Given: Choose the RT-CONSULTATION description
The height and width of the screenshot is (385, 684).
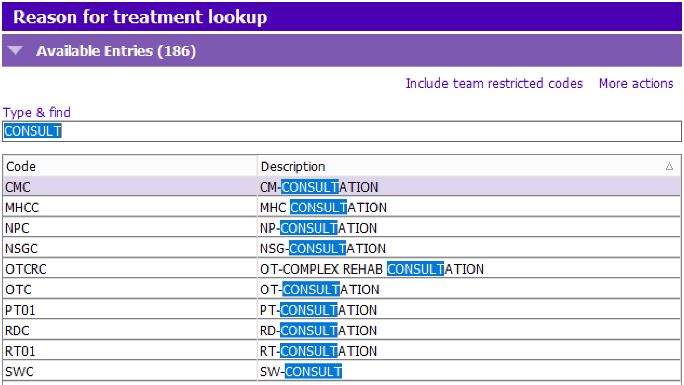Looking at the screenshot, I should (318, 351).
